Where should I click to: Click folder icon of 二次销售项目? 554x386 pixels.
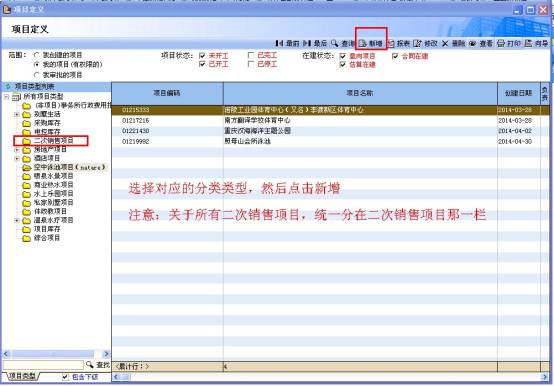(x=26, y=141)
